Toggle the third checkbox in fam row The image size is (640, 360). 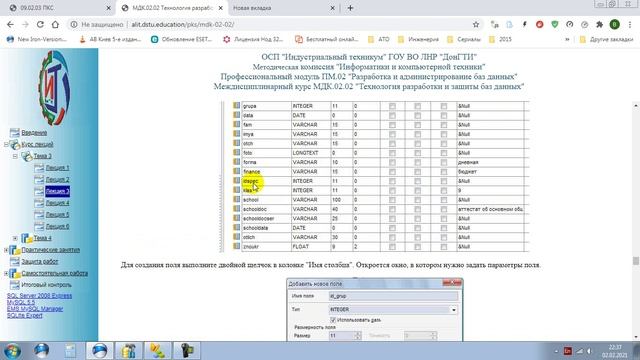click(x=444, y=124)
